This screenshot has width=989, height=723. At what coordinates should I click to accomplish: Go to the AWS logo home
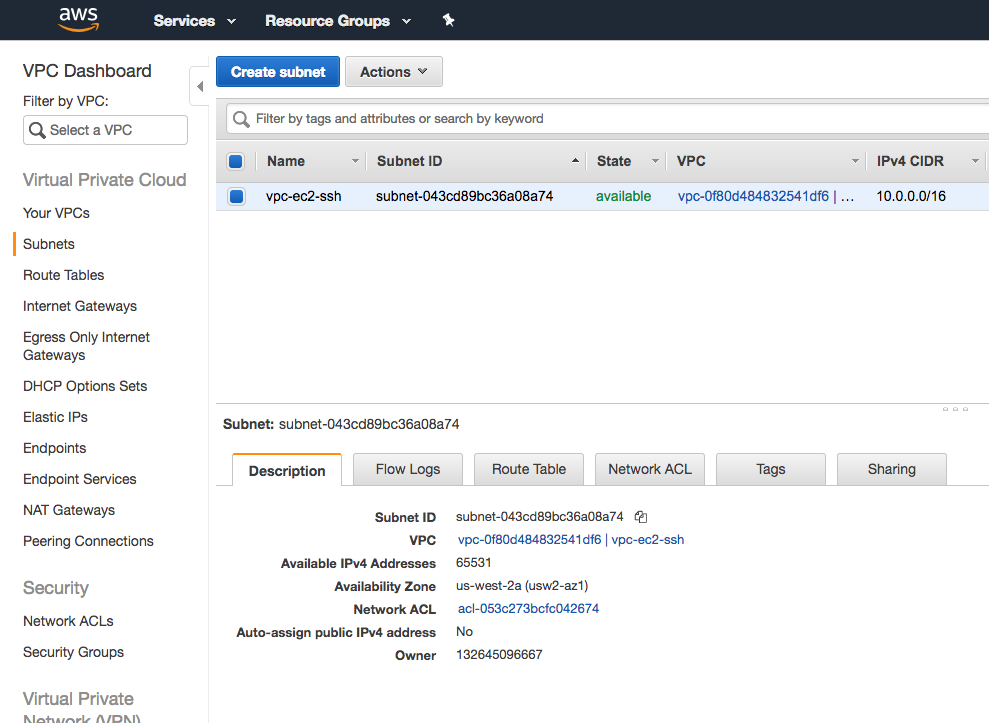79,19
